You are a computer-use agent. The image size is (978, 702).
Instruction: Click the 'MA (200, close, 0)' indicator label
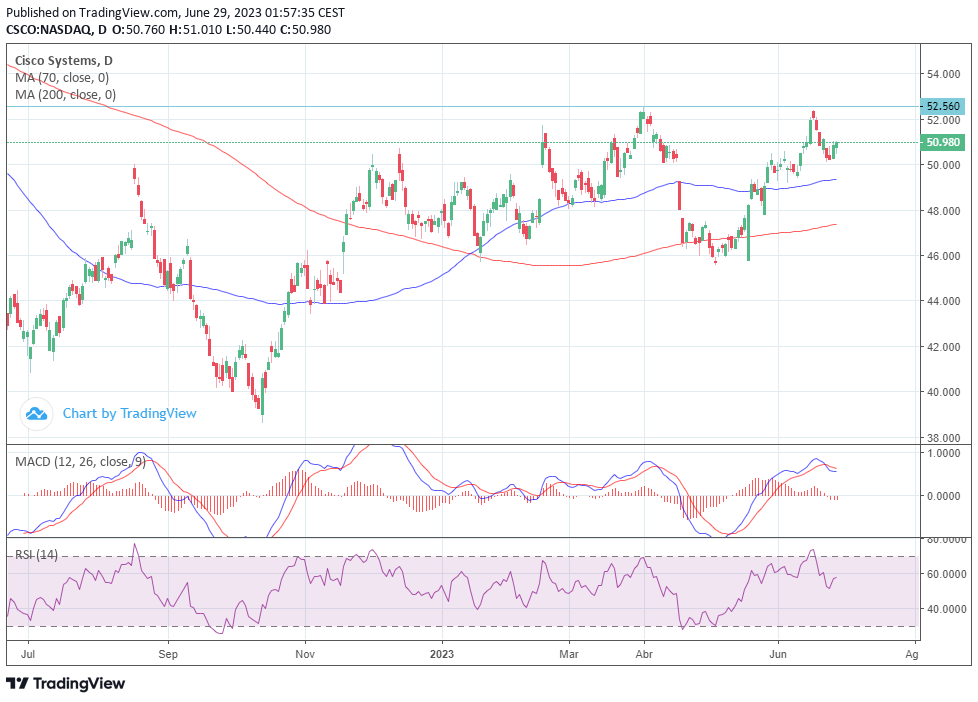(x=65, y=94)
